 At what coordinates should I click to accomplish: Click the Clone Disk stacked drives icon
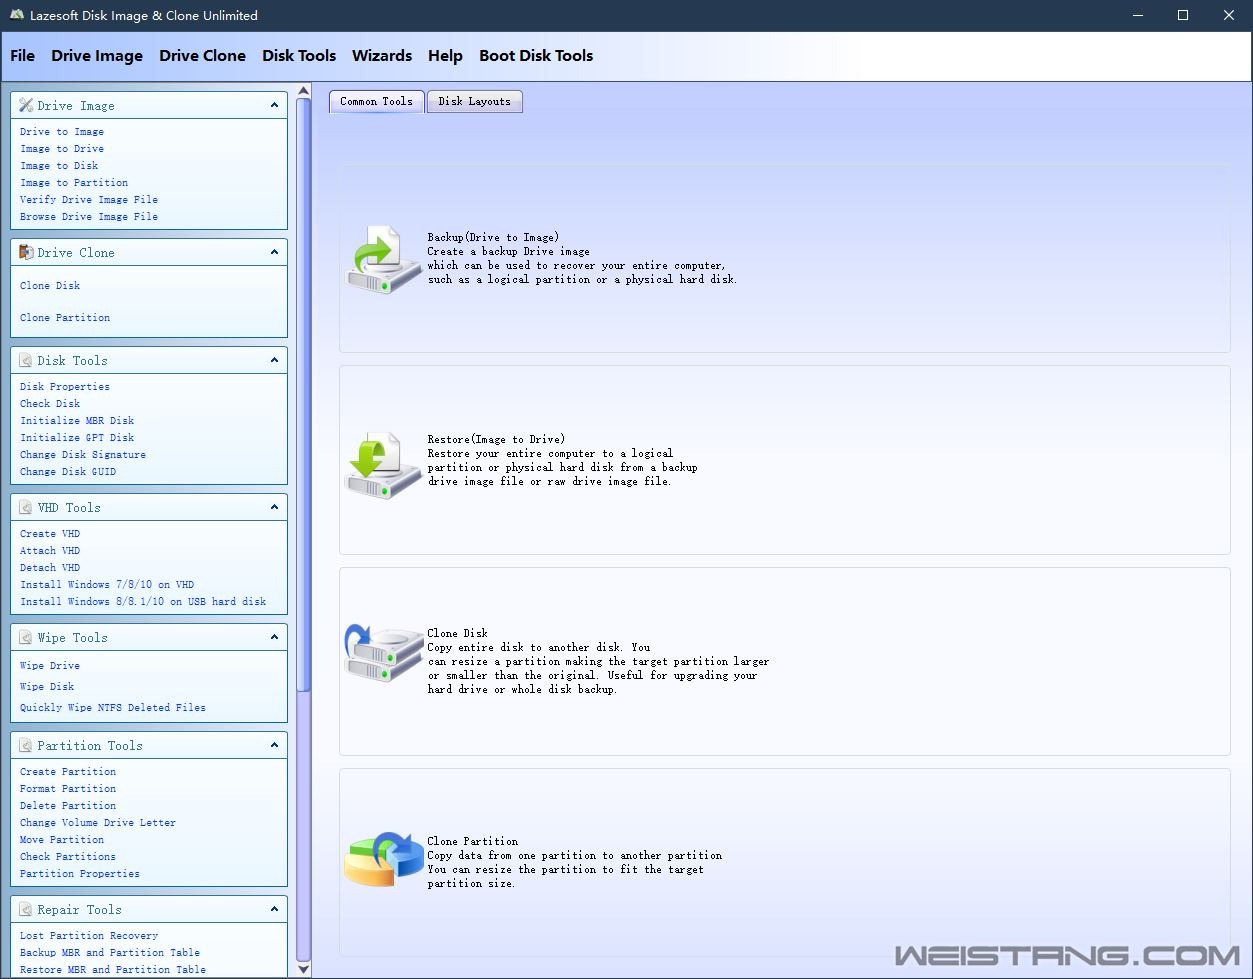(x=385, y=654)
